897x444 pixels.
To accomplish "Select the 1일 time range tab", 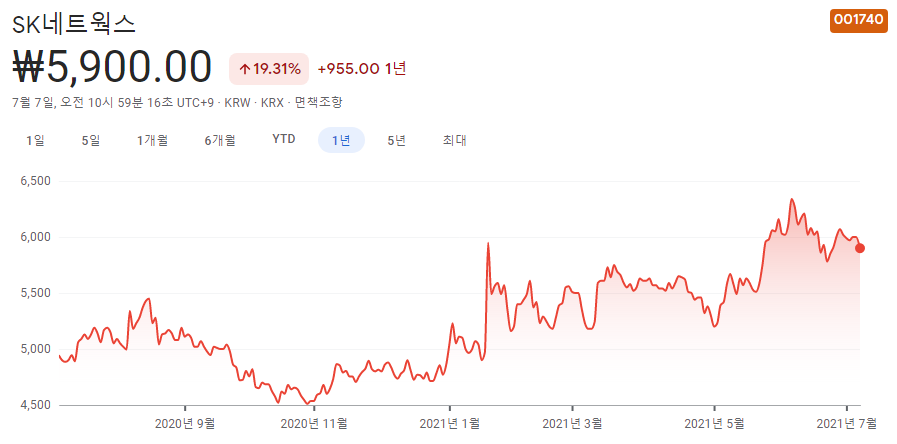I will pos(35,140).
